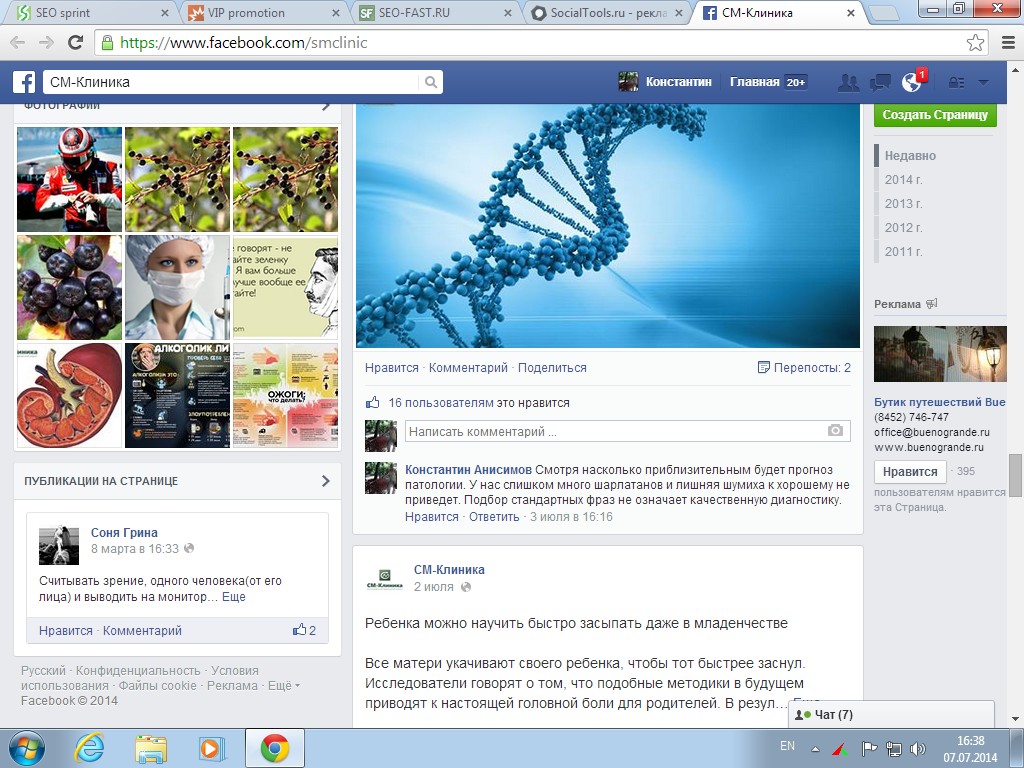Click reposts icon beside Перепосты
The height and width of the screenshot is (768, 1024).
click(763, 367)
